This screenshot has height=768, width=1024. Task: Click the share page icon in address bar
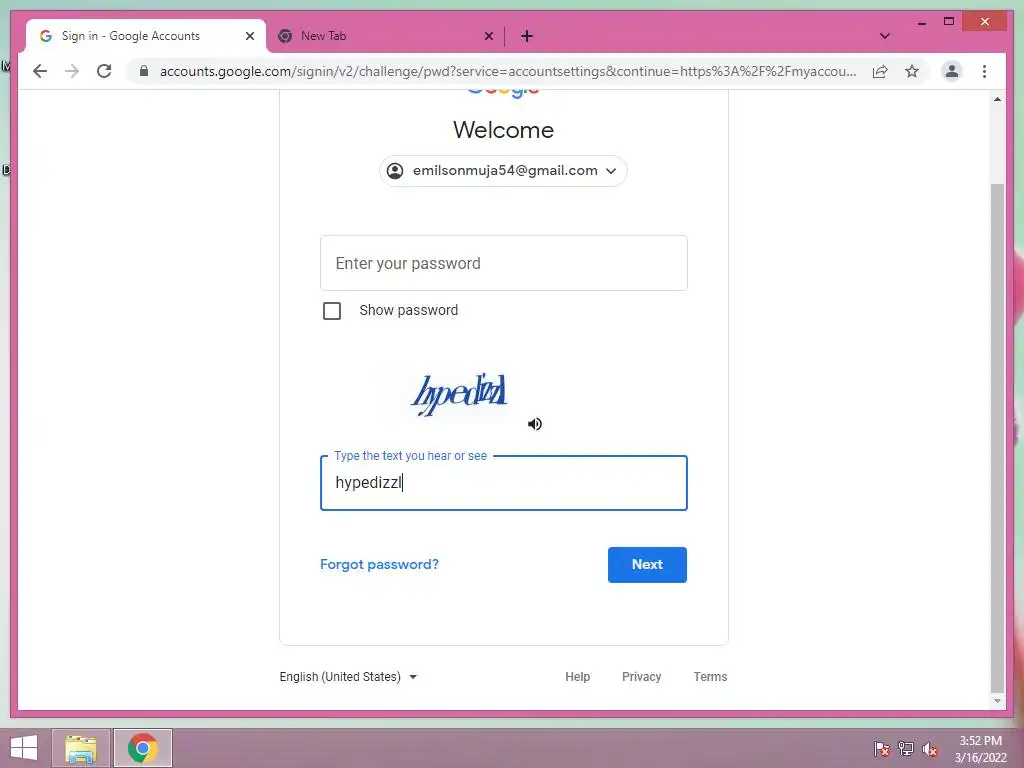click(880, 71)
